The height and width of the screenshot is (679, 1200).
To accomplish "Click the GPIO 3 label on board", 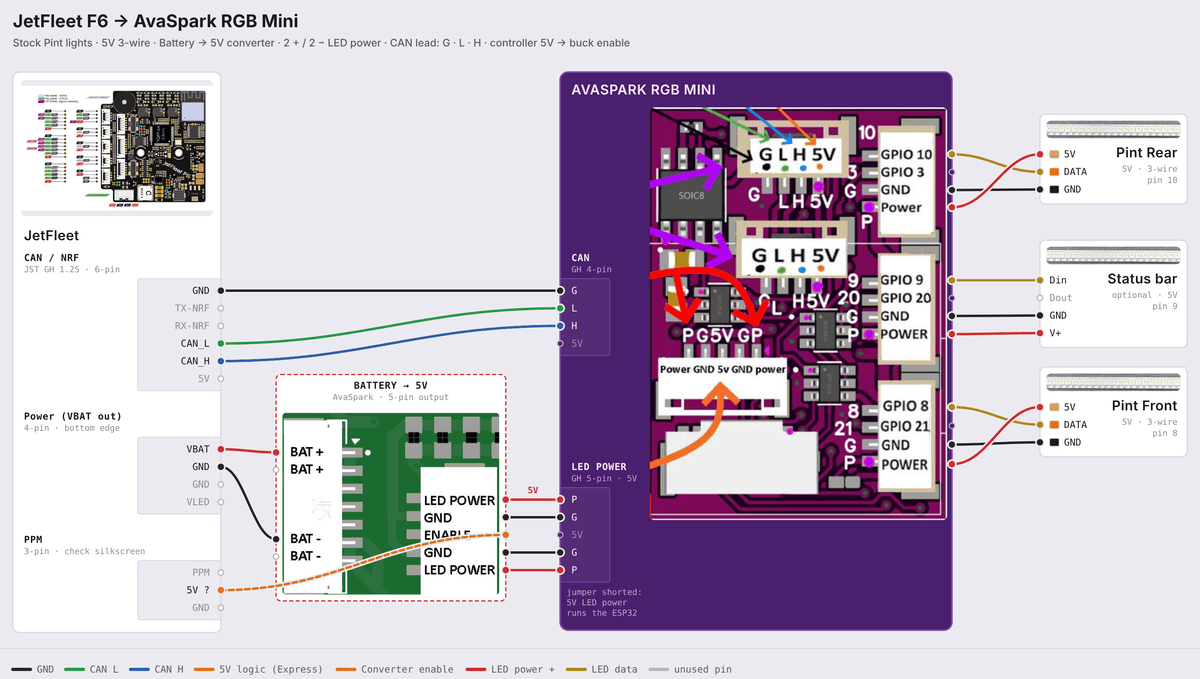I will tap(902, 172).
